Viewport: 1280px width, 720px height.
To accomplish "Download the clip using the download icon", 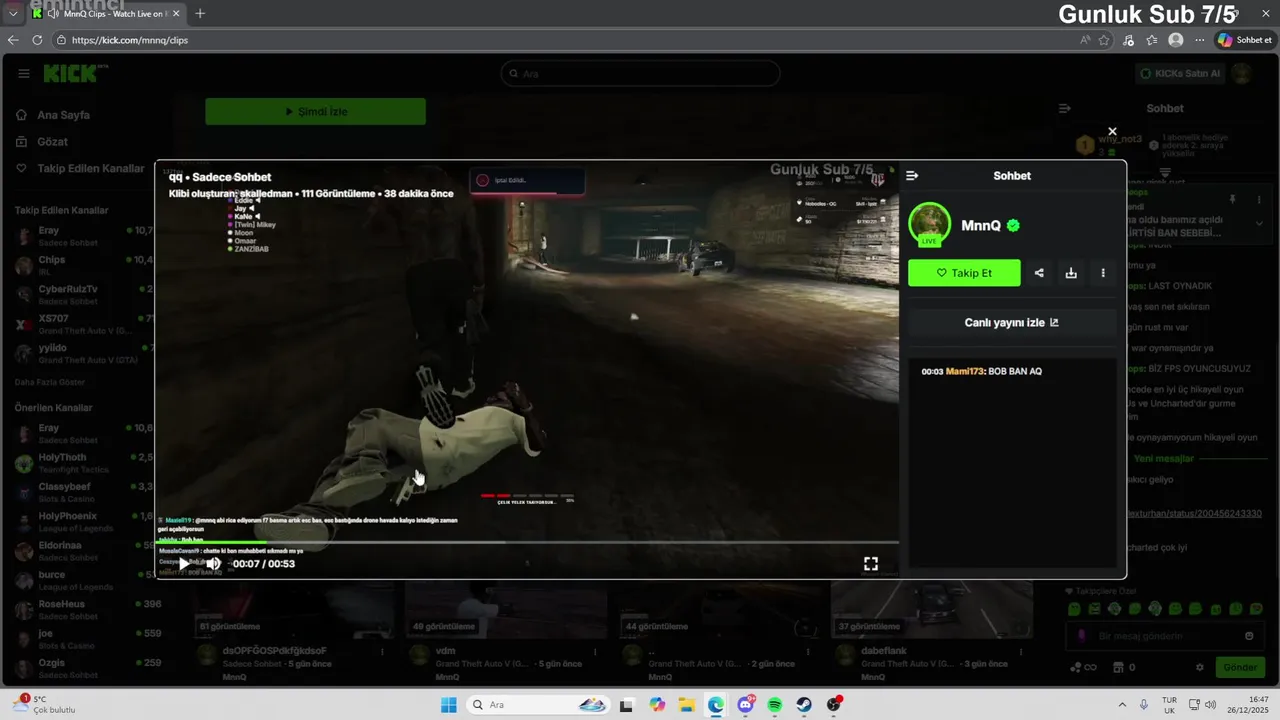I will (x=1071, y=273).
